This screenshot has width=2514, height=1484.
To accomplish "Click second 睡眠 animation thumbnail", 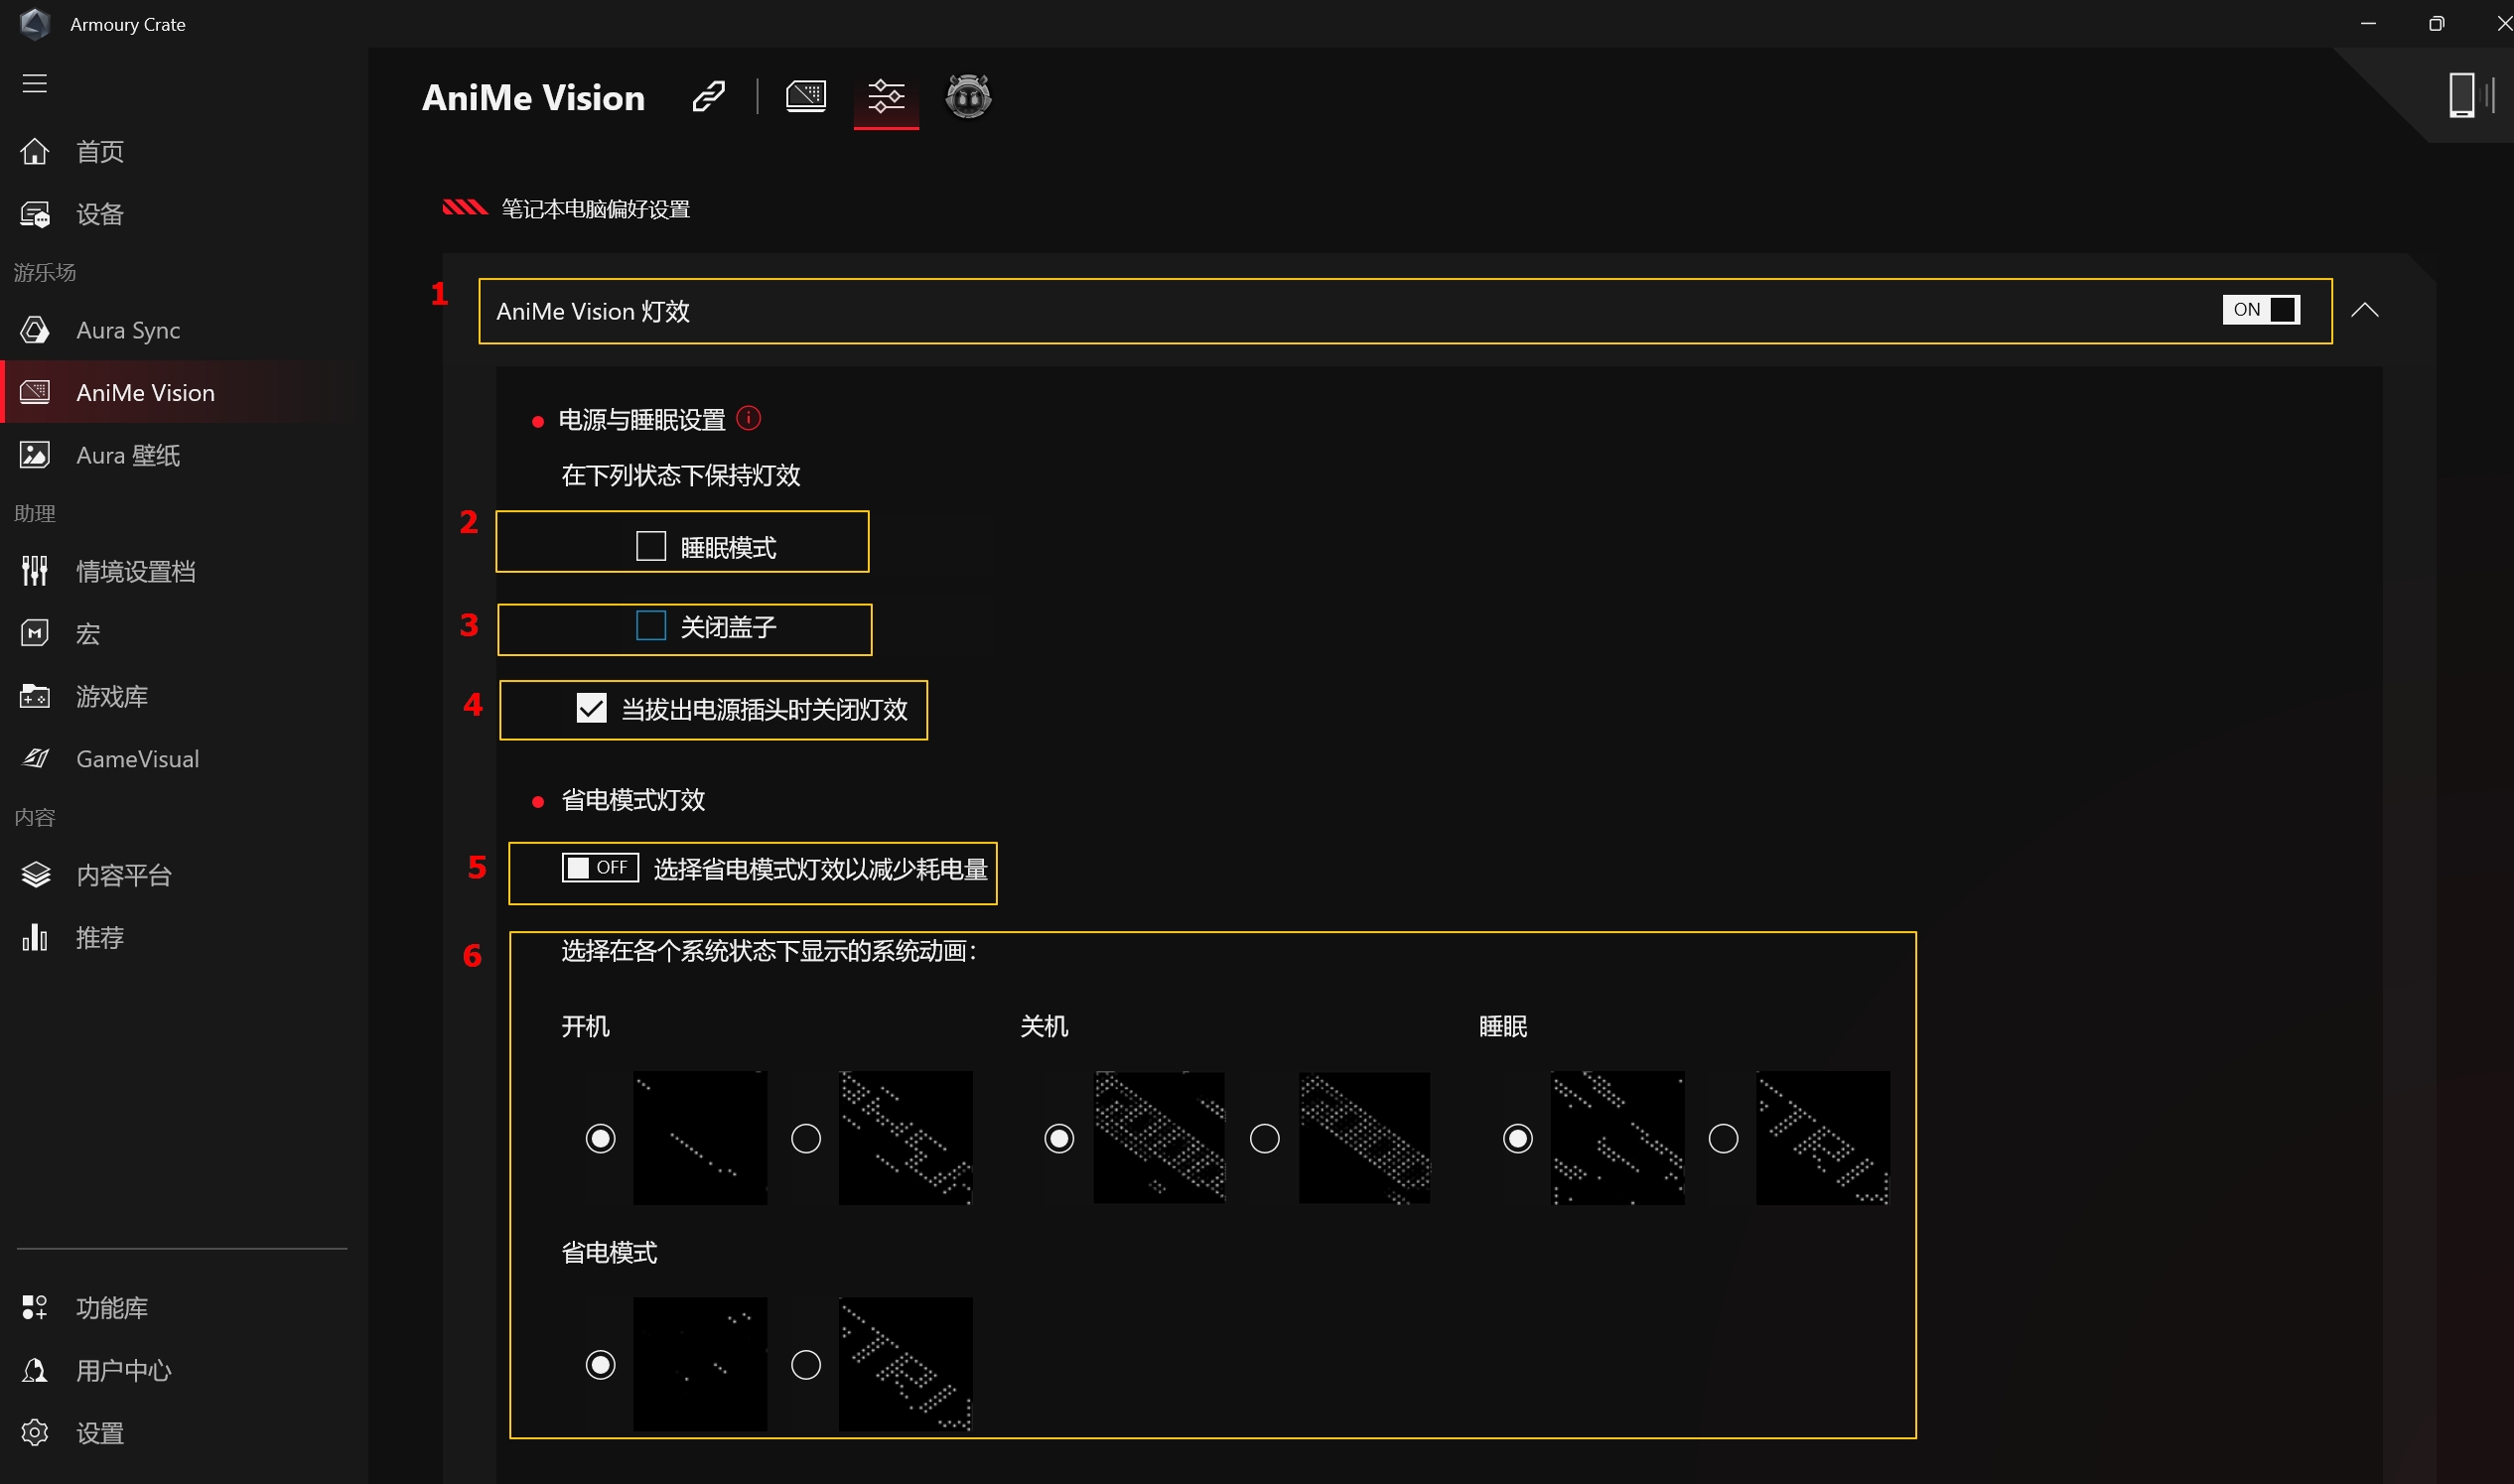I will click(x=1824, y=1138).
